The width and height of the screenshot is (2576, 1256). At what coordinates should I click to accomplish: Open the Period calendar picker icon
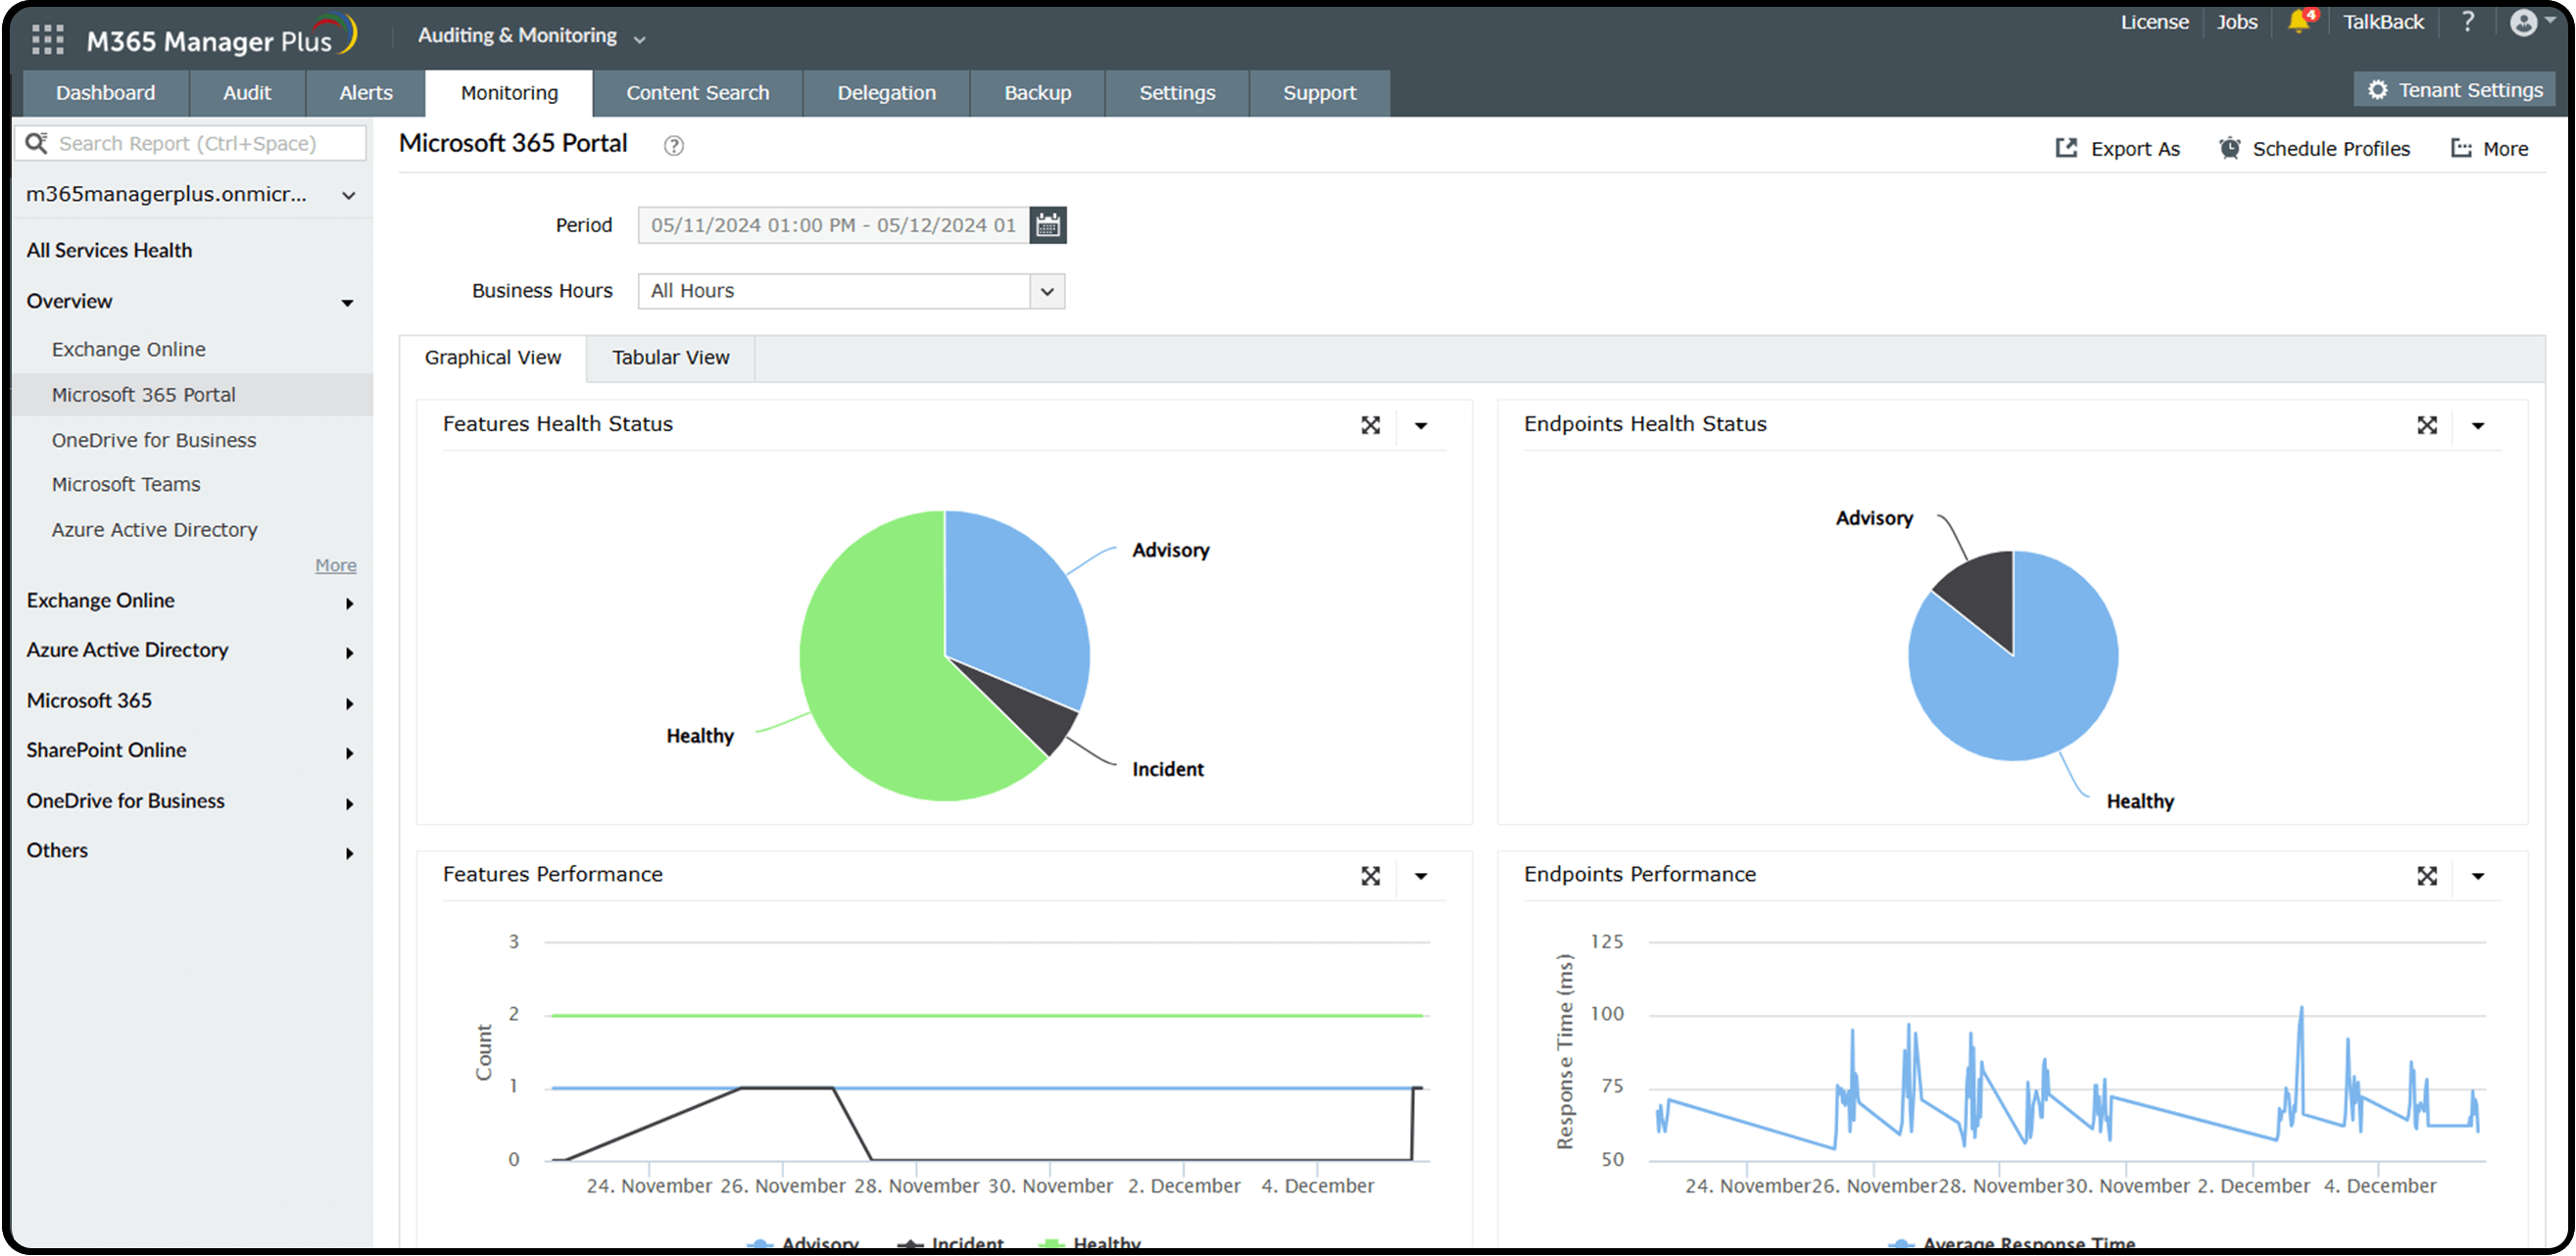[1047, 225]
